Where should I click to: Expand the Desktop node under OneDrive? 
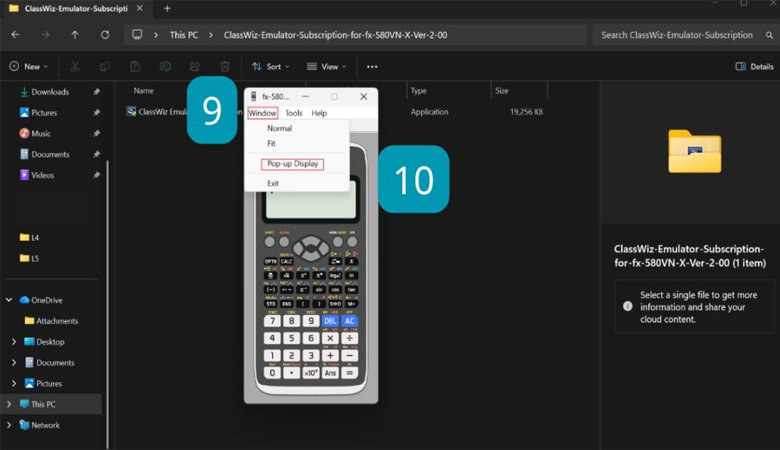pos(14,342)
